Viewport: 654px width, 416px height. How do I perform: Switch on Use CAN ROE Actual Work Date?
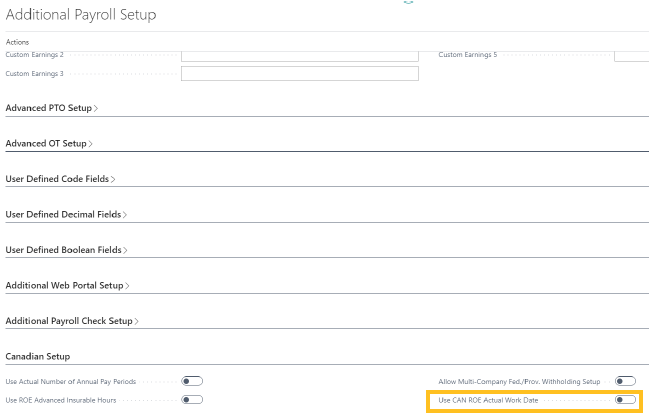click(x=625, y=400)
